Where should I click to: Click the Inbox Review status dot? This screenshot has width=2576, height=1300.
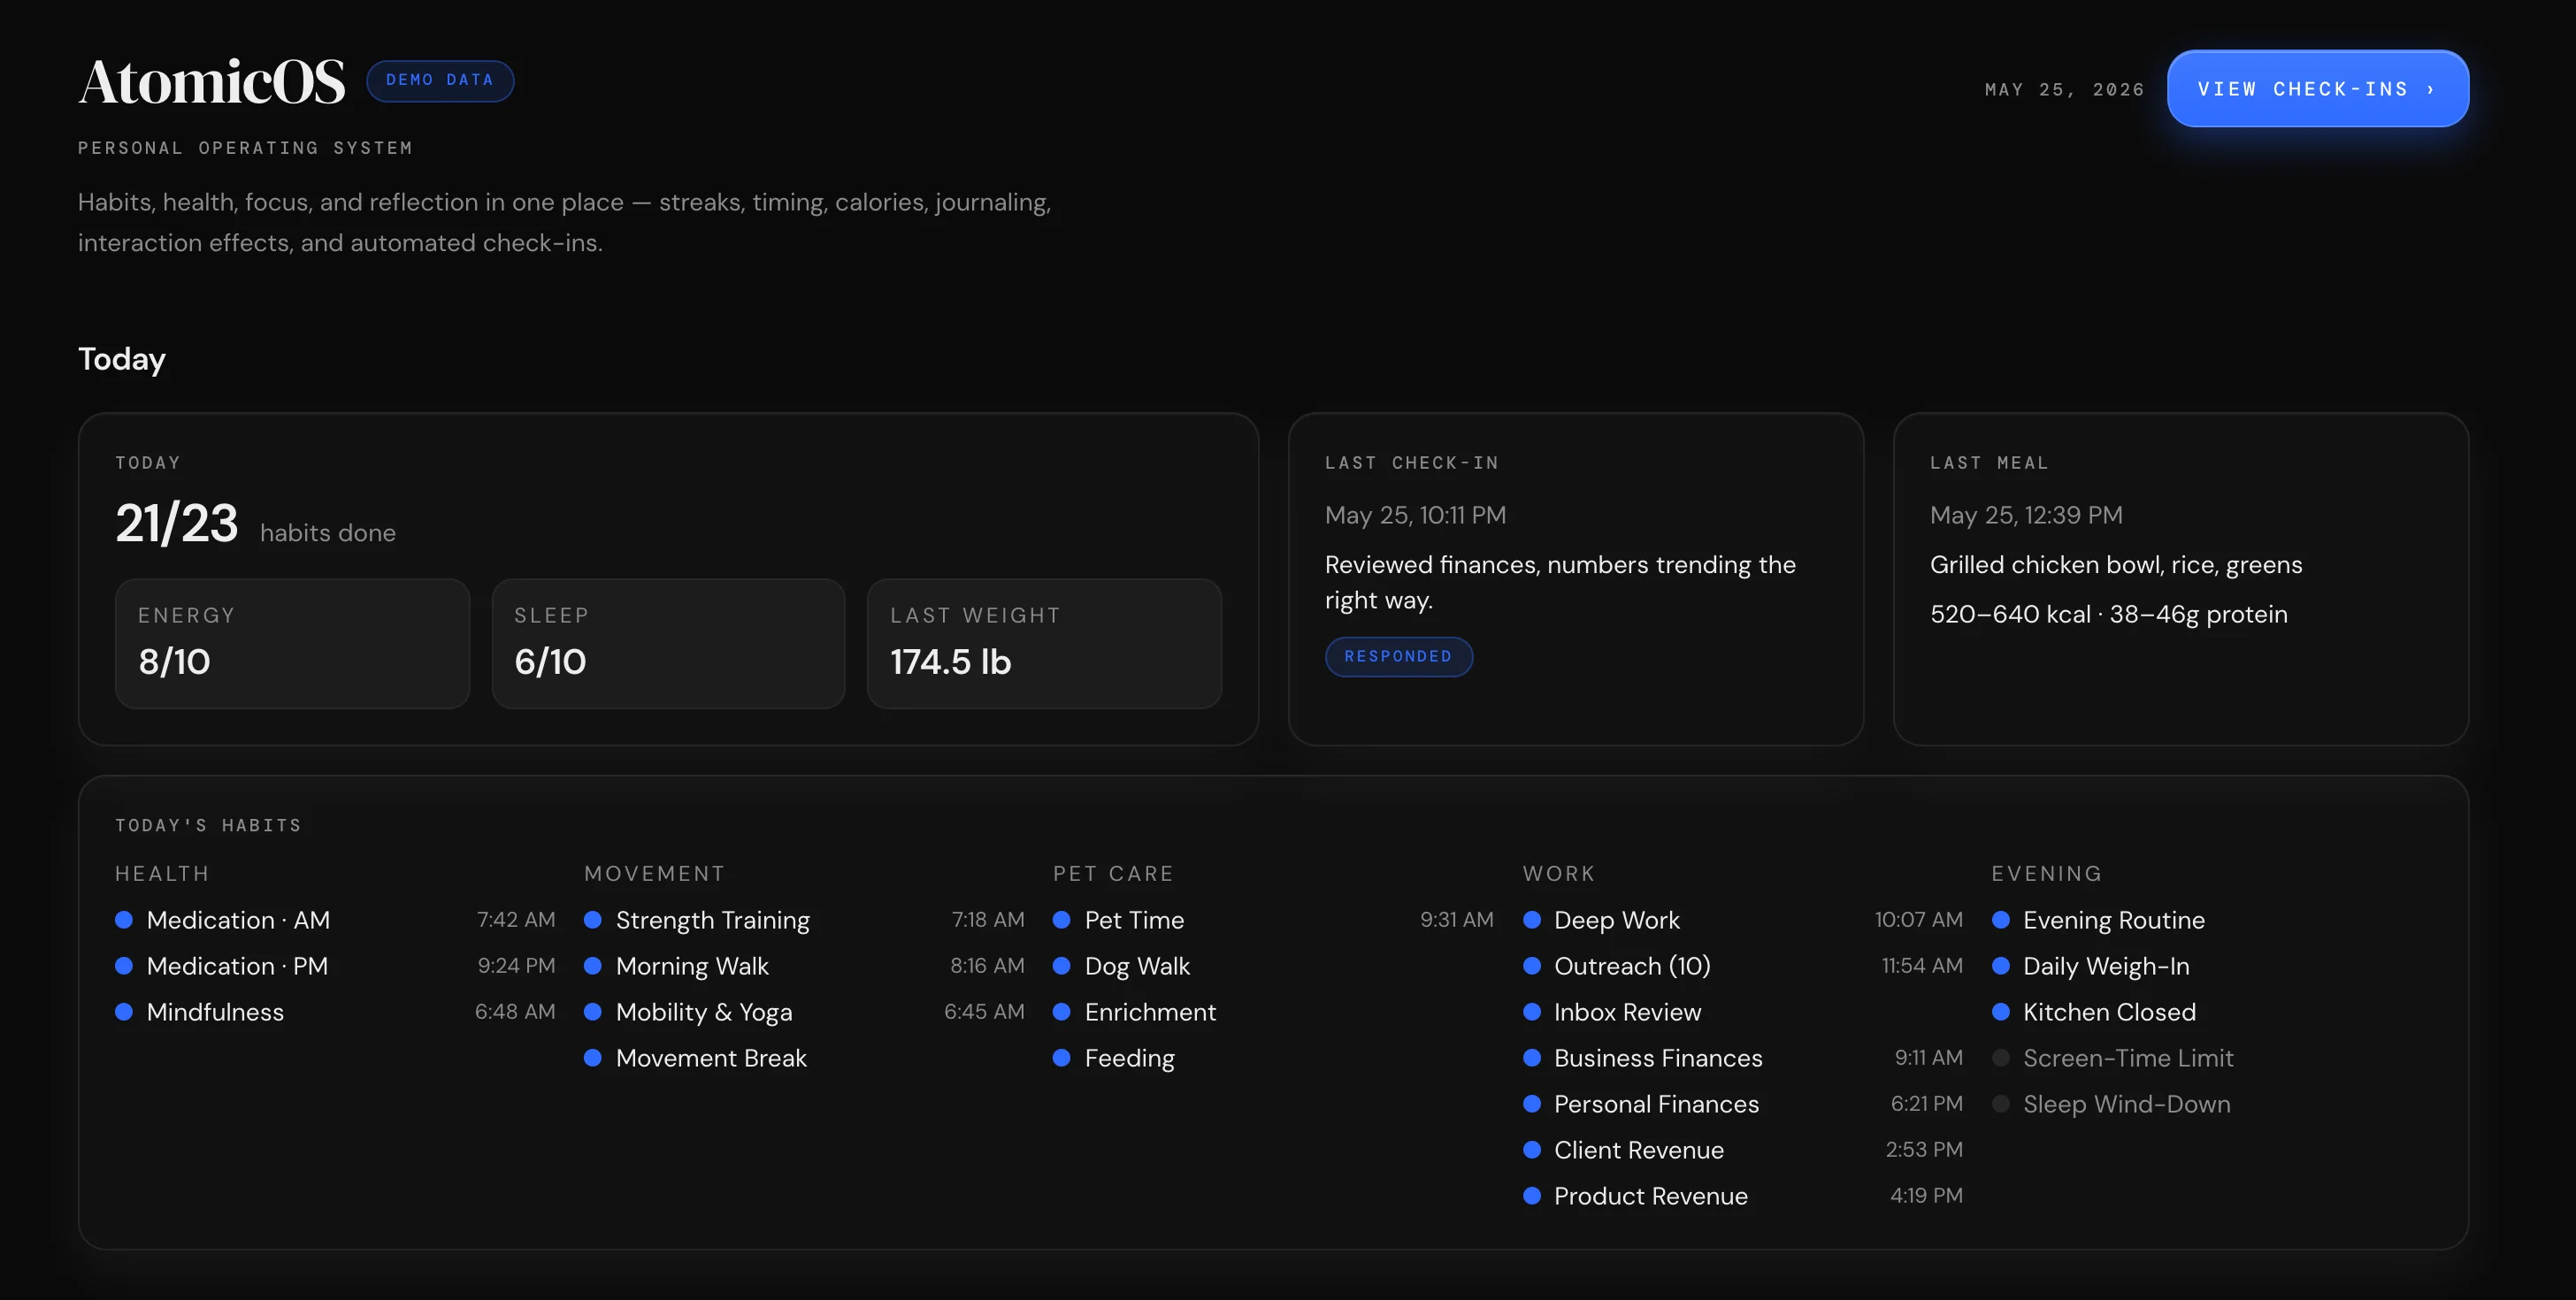1532,1012
